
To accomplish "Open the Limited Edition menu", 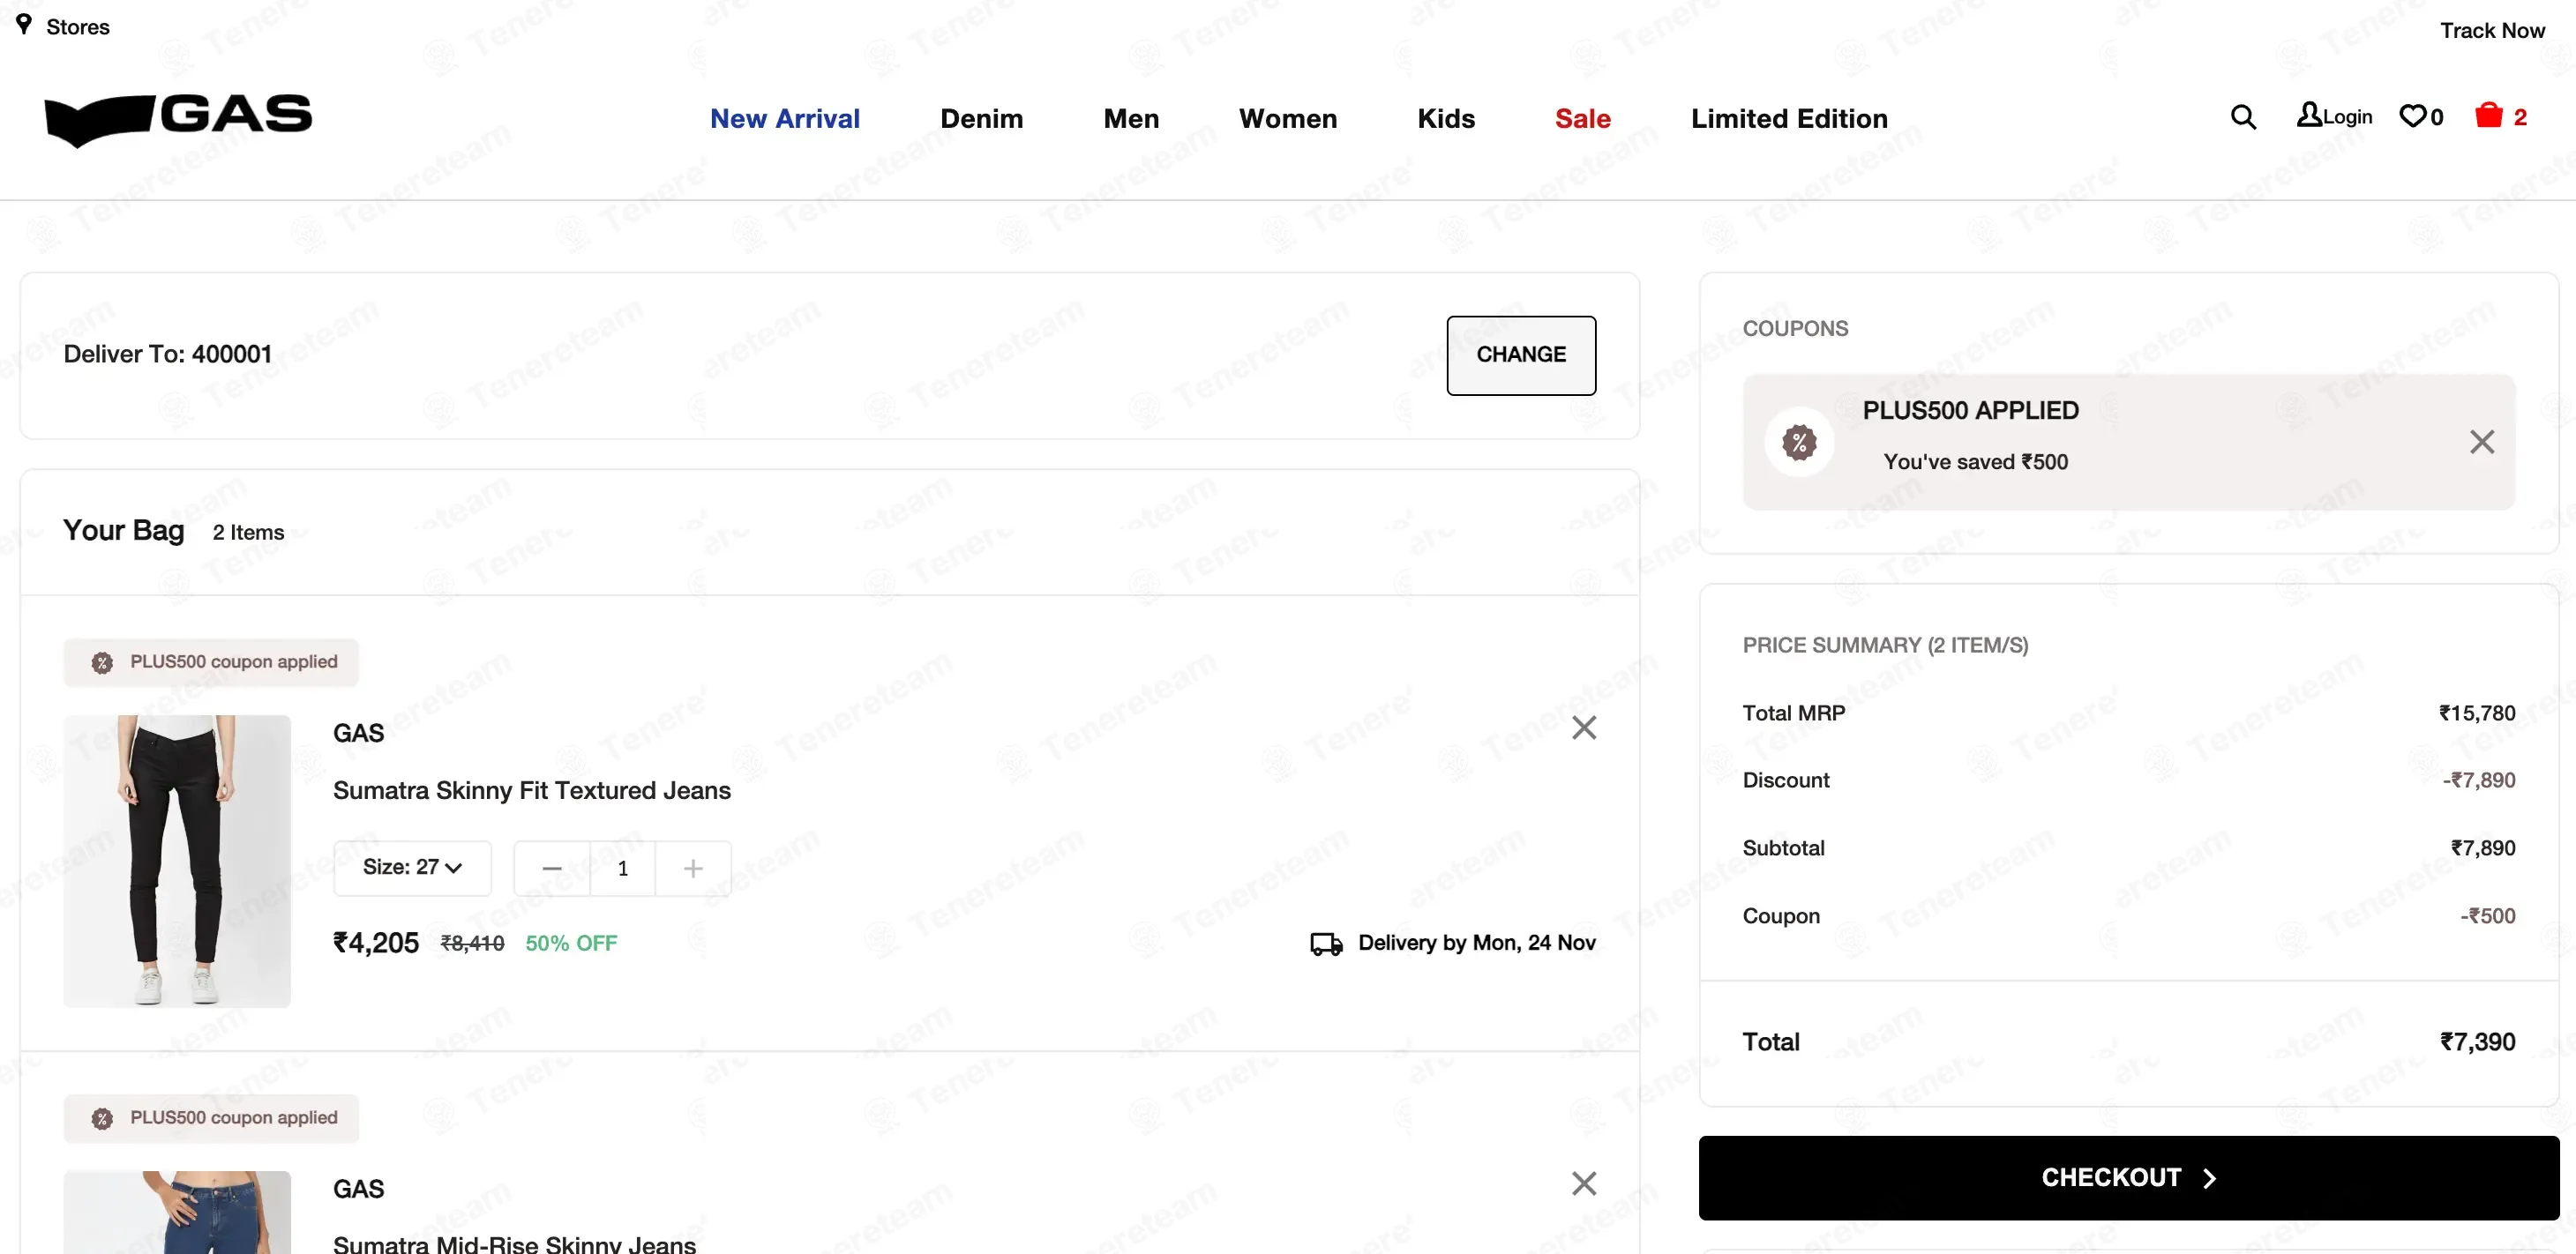I will point(1789,119).
